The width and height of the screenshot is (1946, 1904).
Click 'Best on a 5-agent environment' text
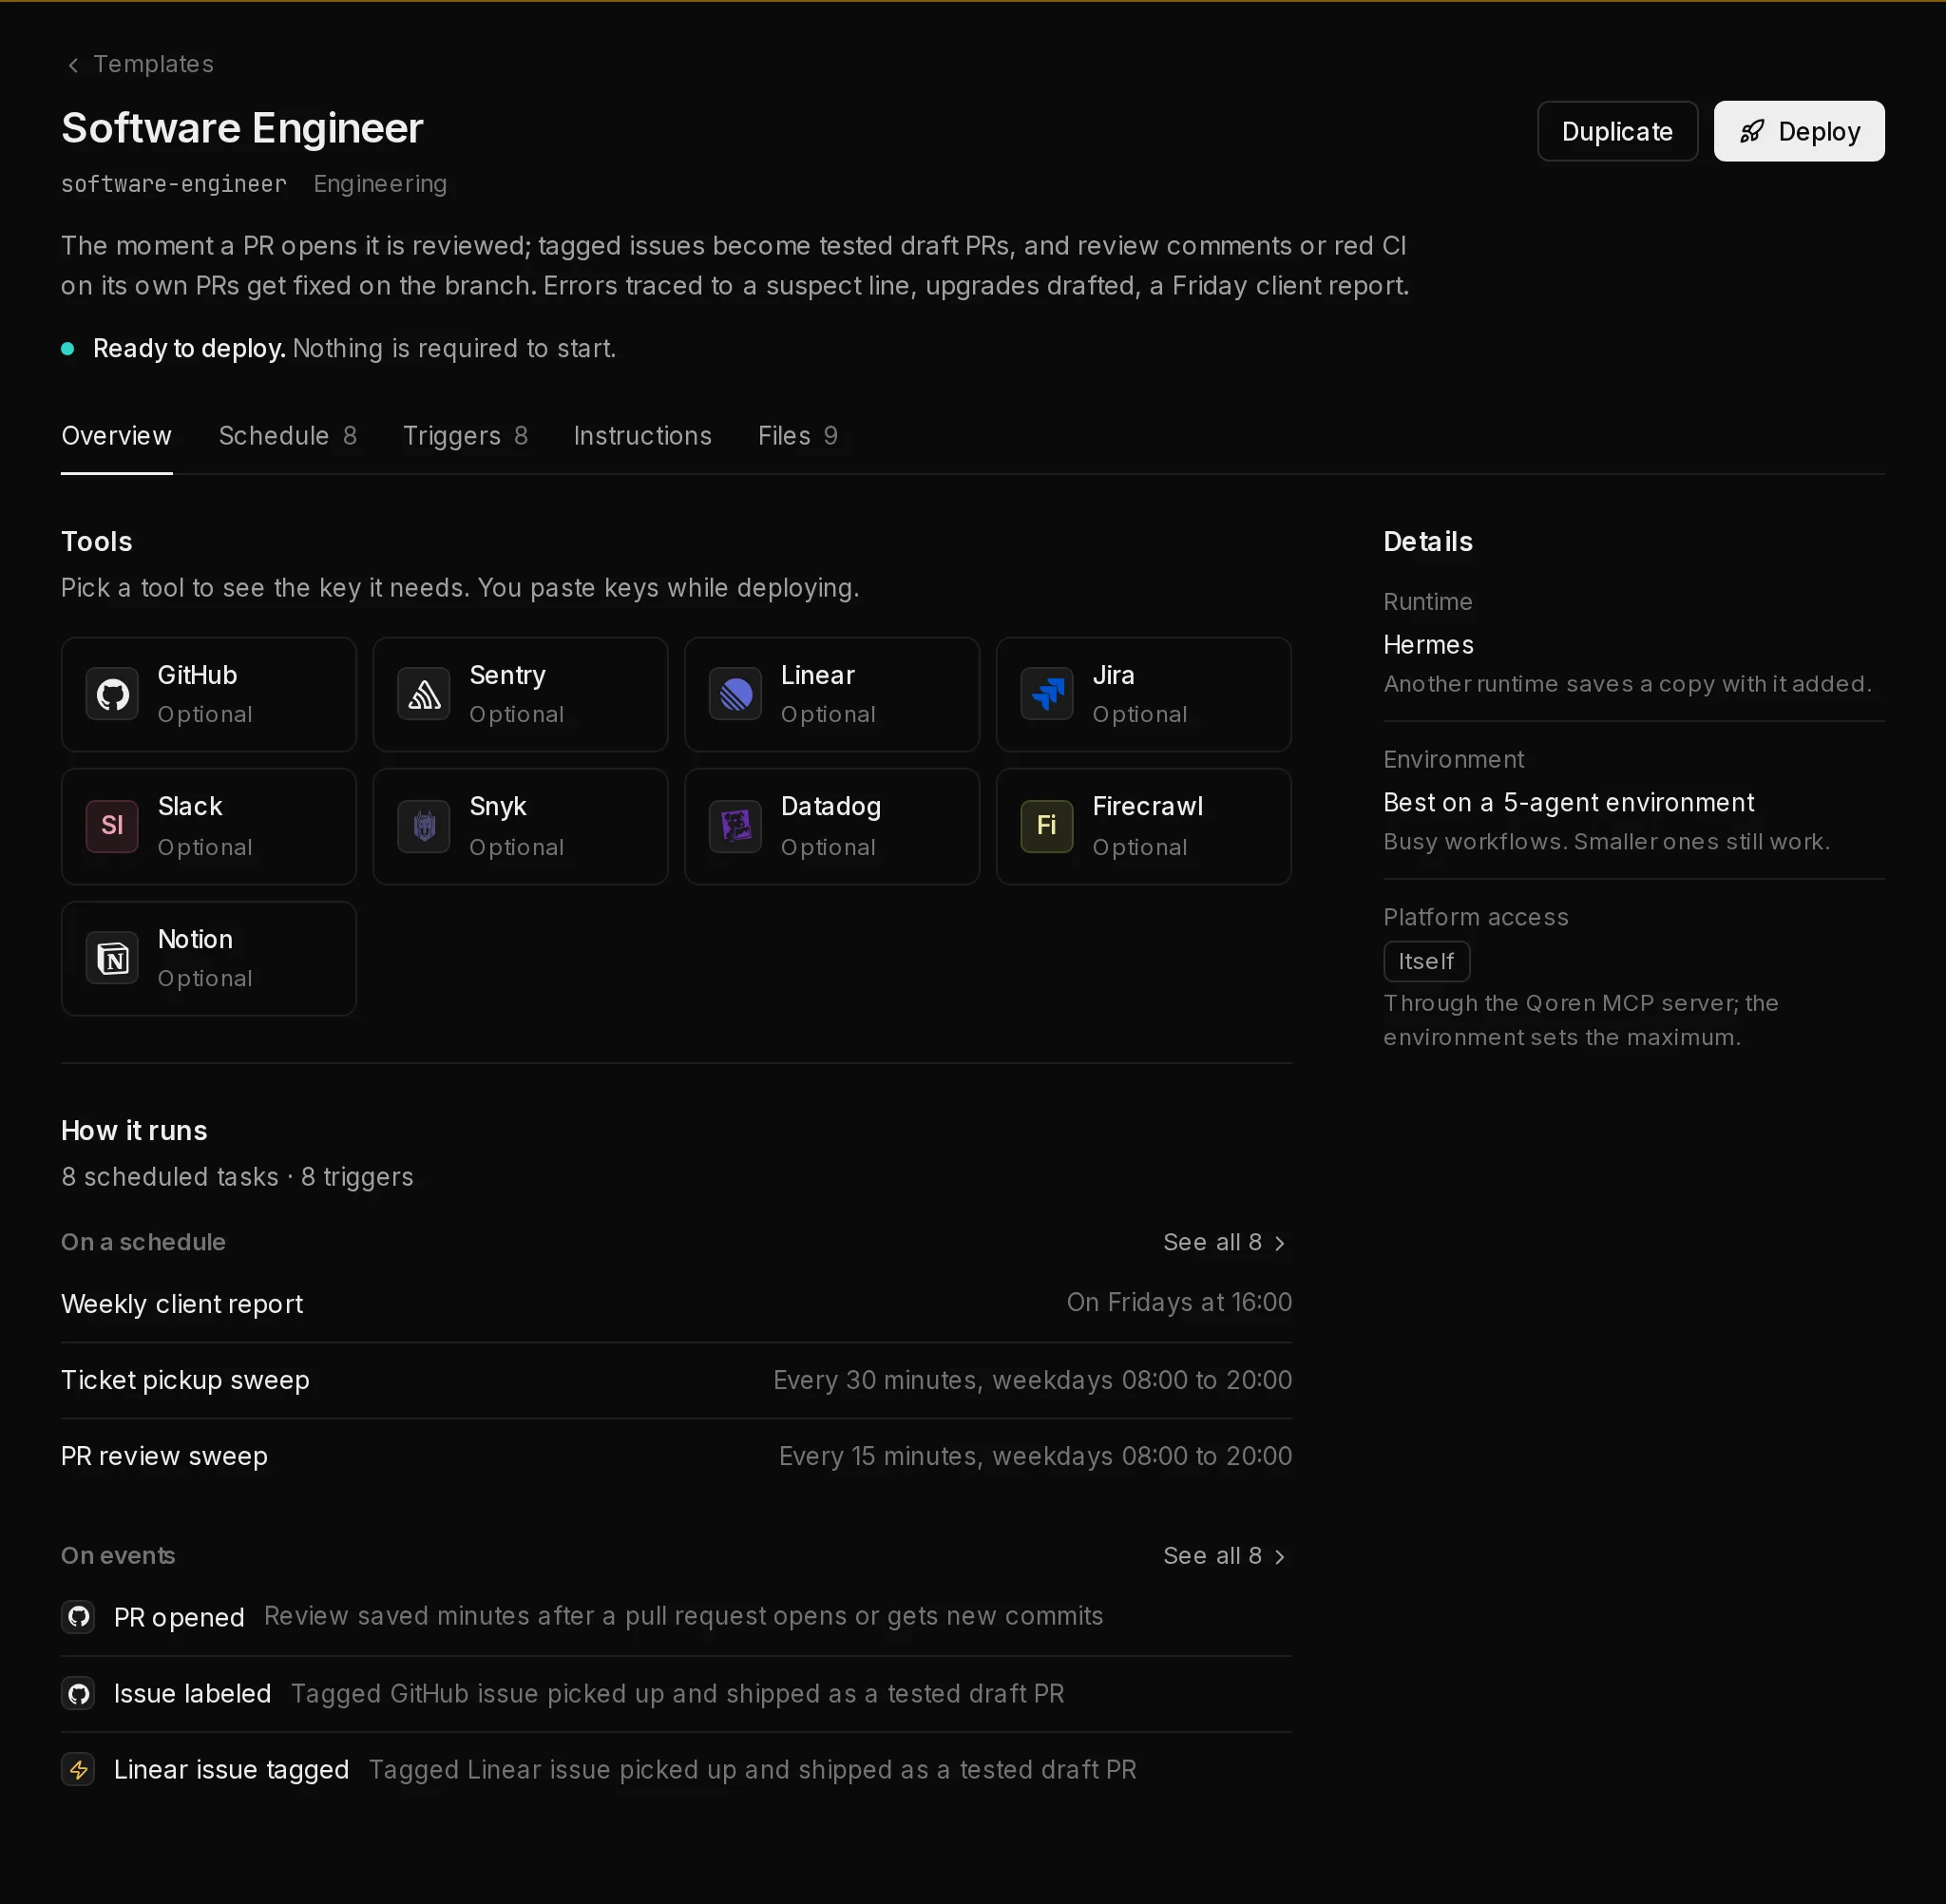[1568, 803]
